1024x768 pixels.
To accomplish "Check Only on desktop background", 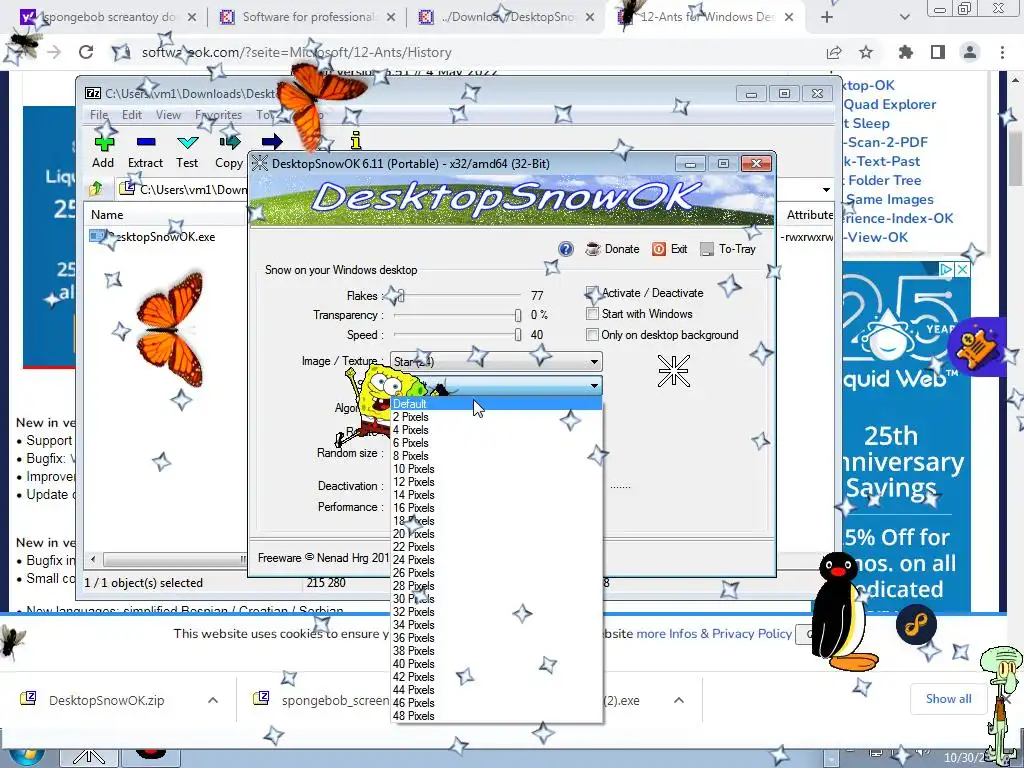I will pyautogui.click(x=592, y=334).
